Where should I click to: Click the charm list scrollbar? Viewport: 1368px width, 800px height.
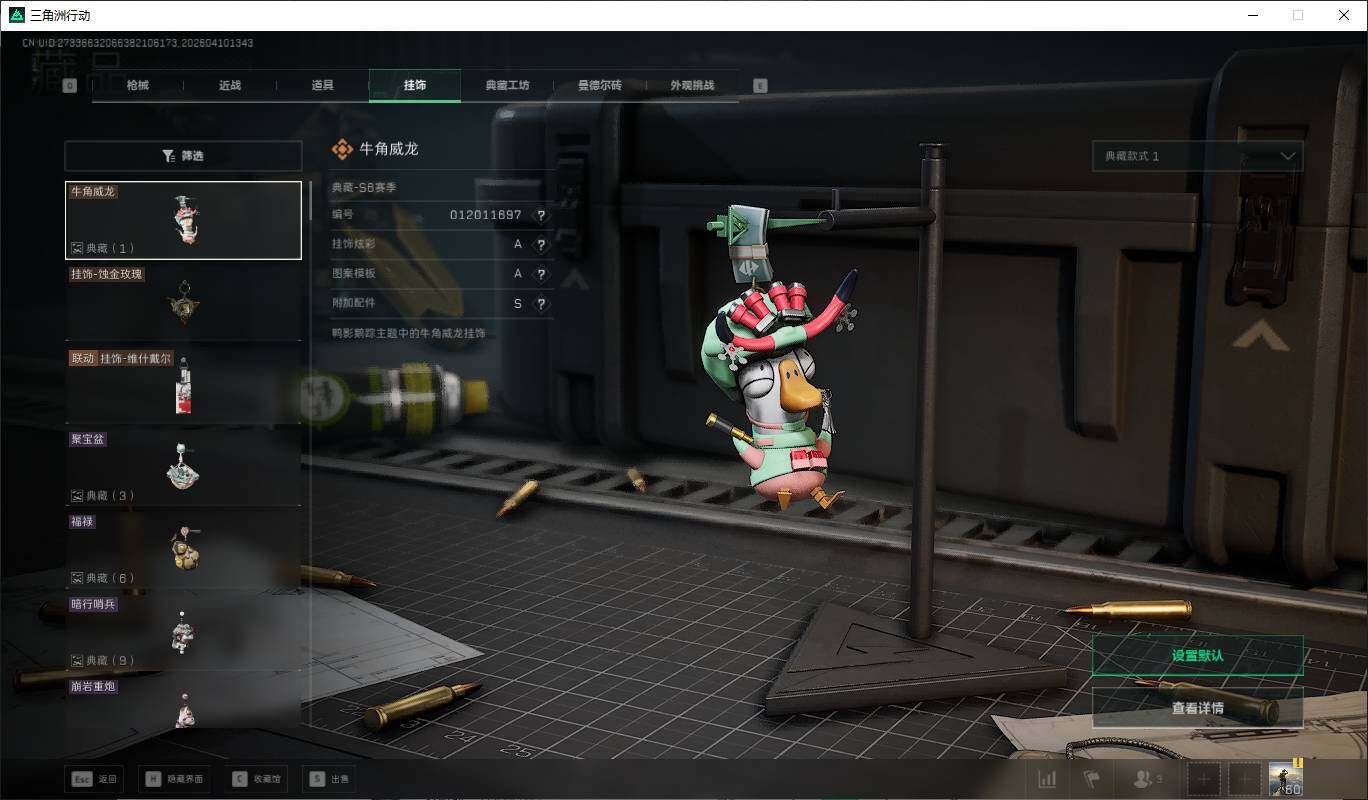[x=310, y=200]
